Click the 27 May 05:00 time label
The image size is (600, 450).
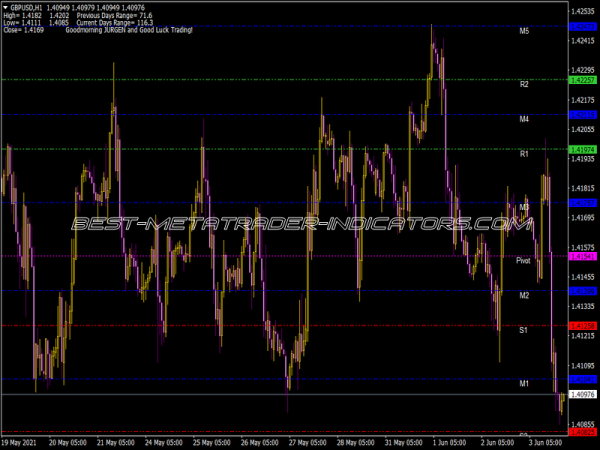(307, 443)
